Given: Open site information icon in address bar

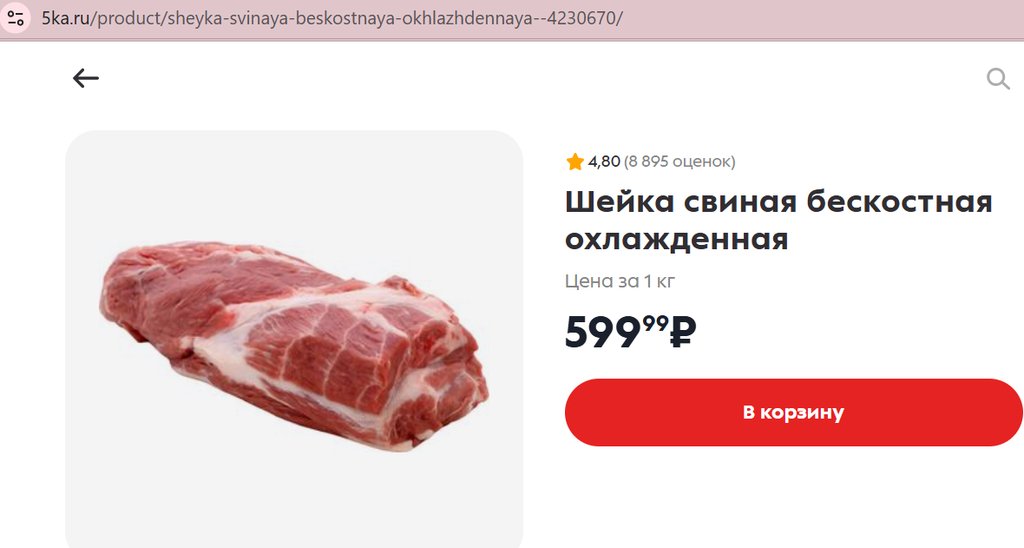Looking at the screenshot, I should click(x=16, y=18).
